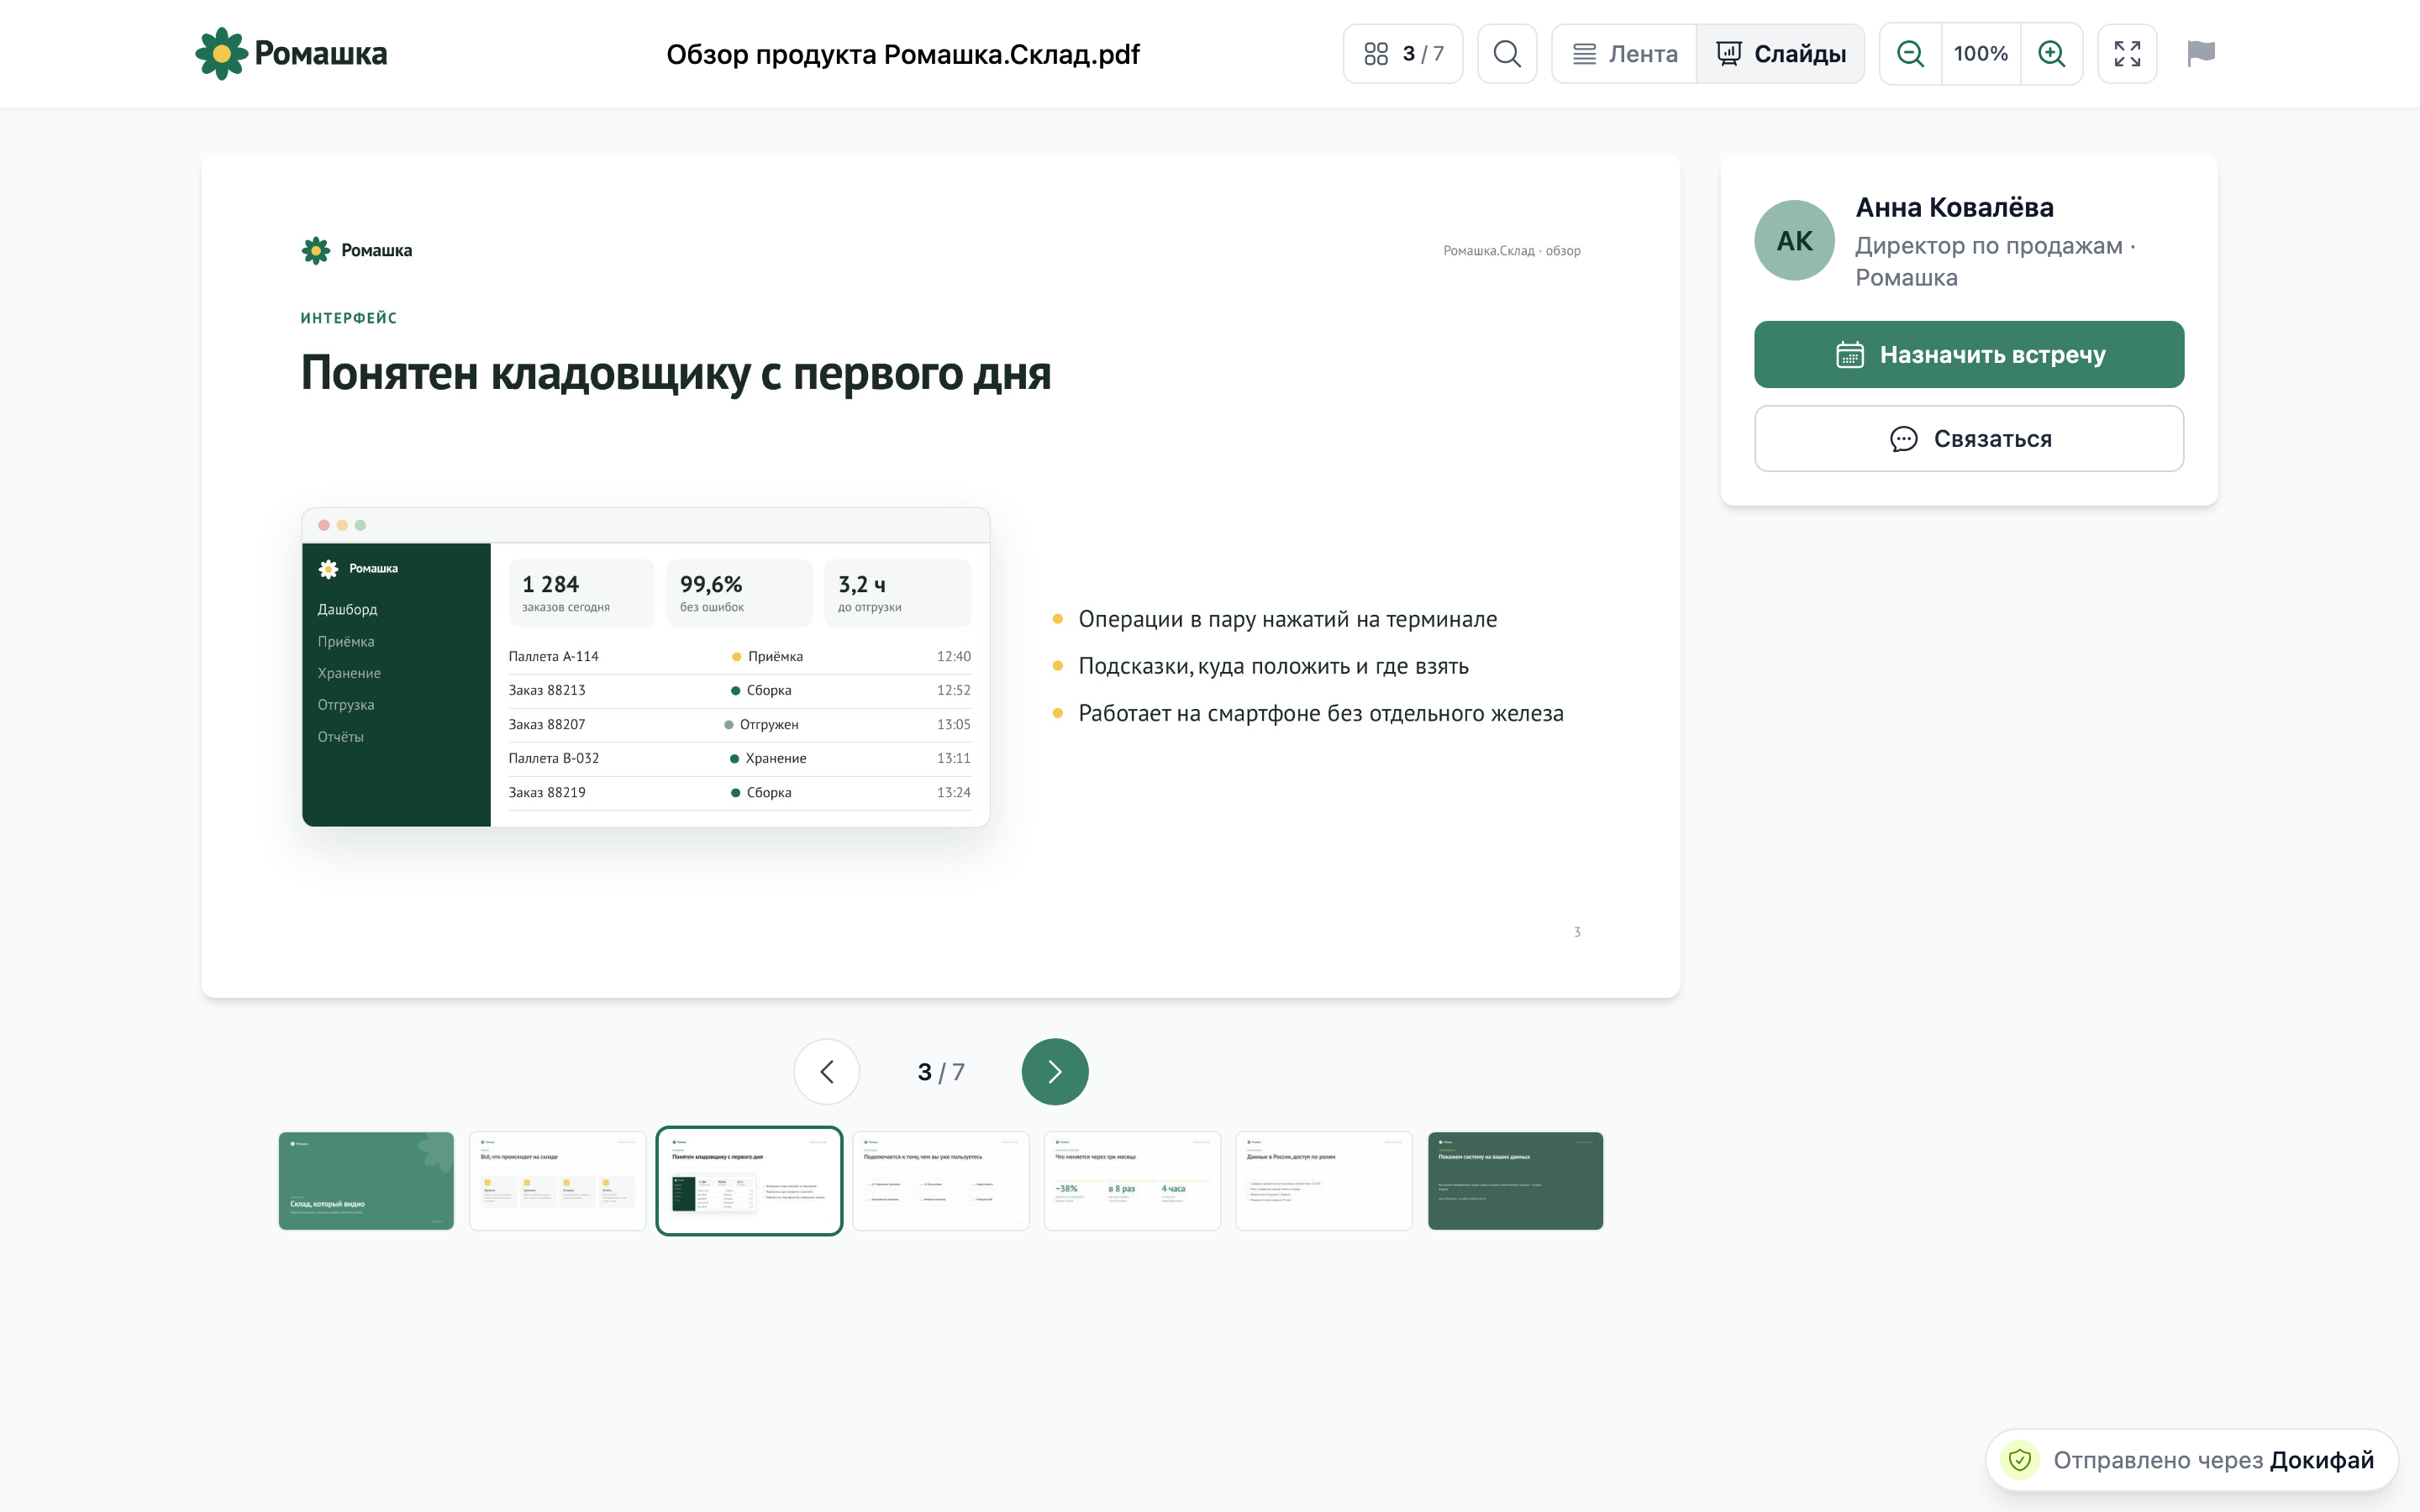Click the Паллета B-032 row
Screen dimensions: 2420x1512
[x=740, y=759]
